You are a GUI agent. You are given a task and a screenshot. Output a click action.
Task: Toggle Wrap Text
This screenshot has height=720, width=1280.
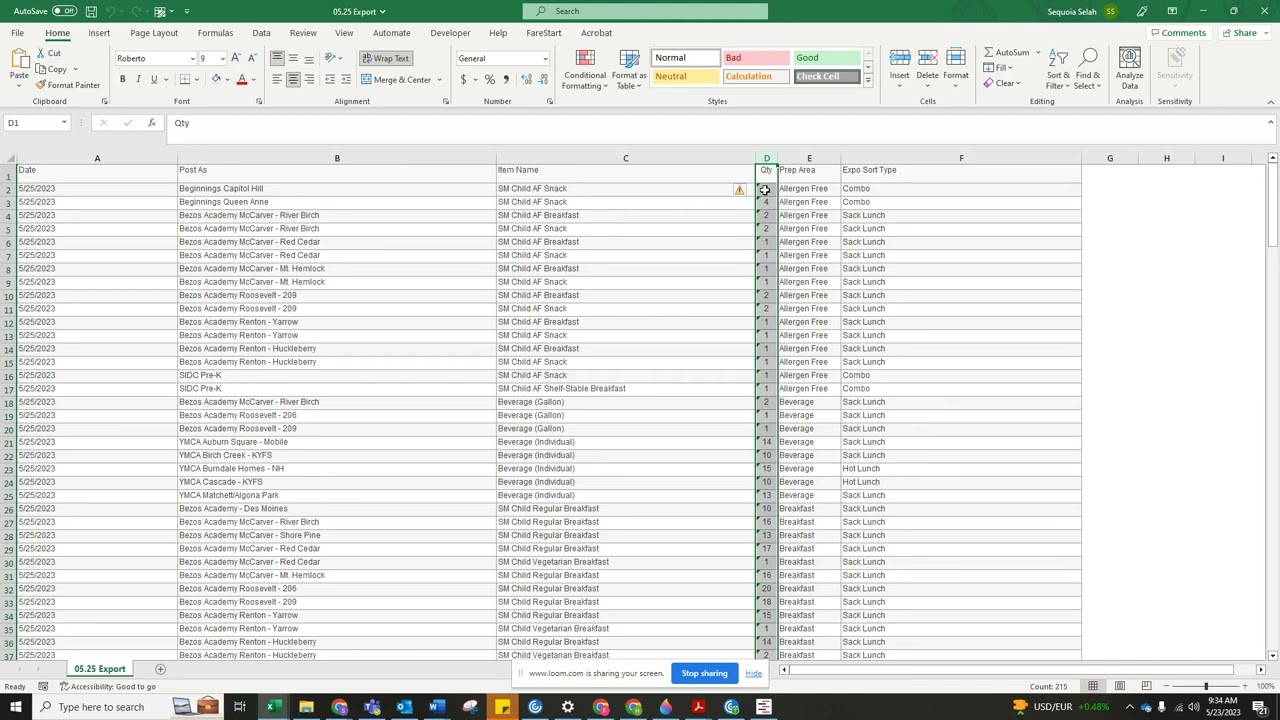[385, 58]
